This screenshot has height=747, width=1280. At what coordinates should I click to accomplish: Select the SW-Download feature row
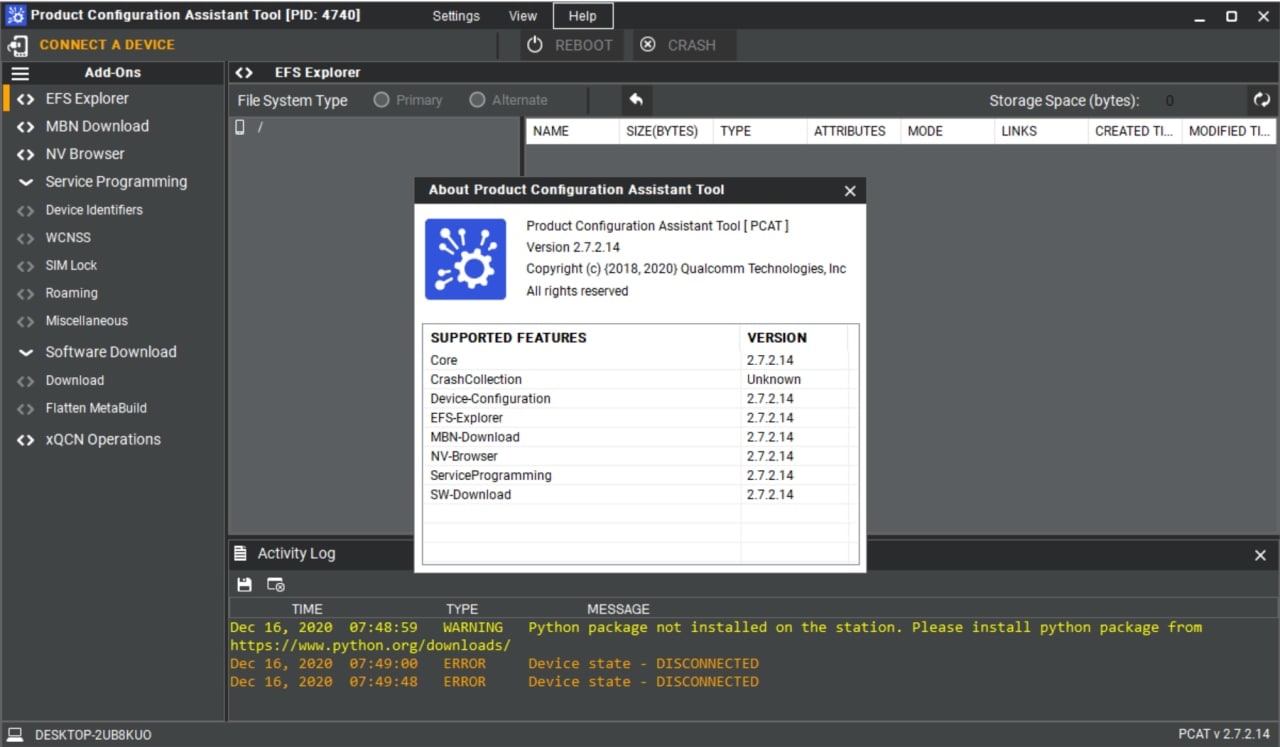pos(640,495)
